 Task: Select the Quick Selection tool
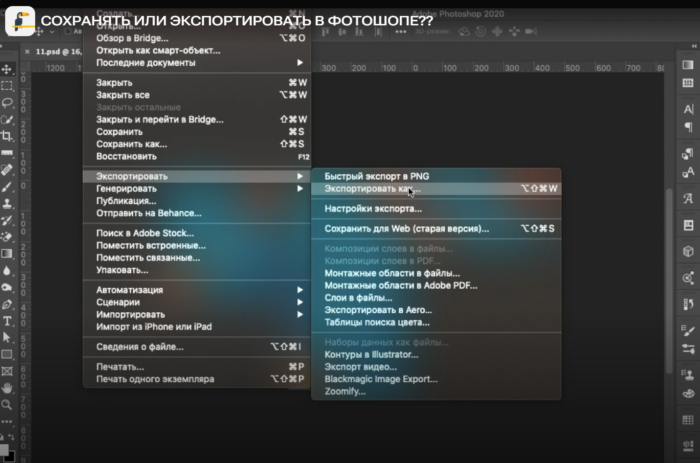(x=7, y=120)
